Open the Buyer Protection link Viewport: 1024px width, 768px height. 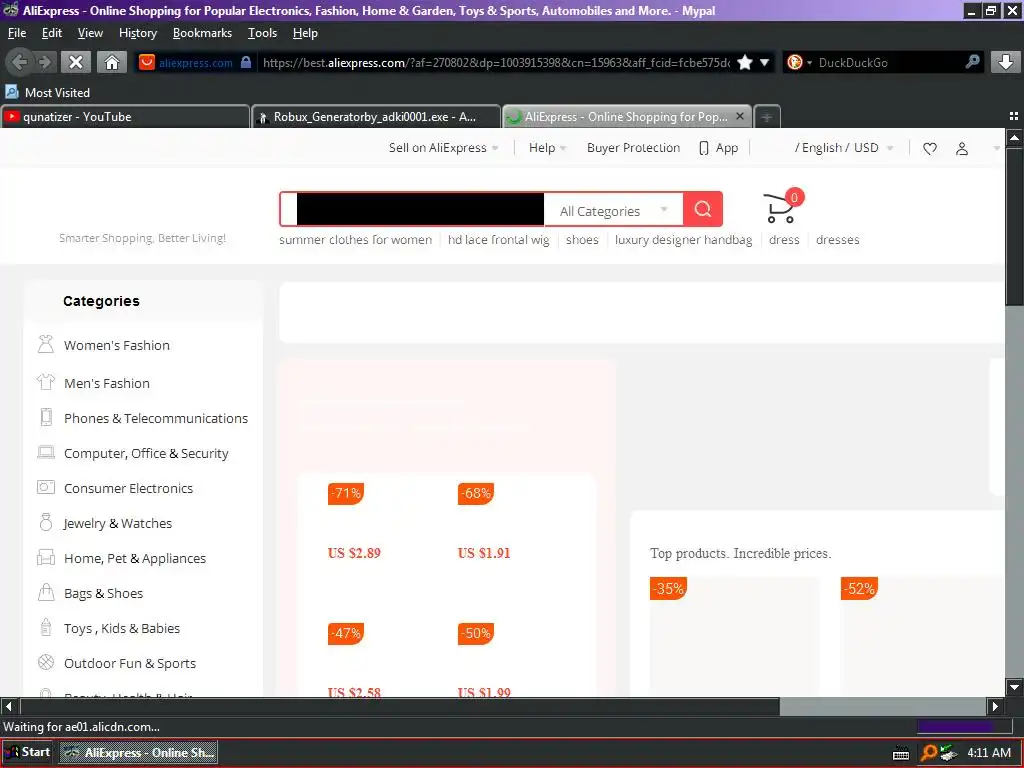point(633,148)
